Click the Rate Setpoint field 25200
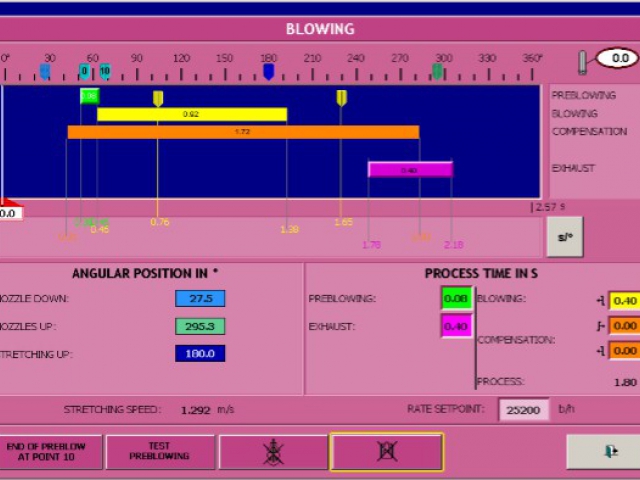This screenshot has width=640, height=480. 524,409
